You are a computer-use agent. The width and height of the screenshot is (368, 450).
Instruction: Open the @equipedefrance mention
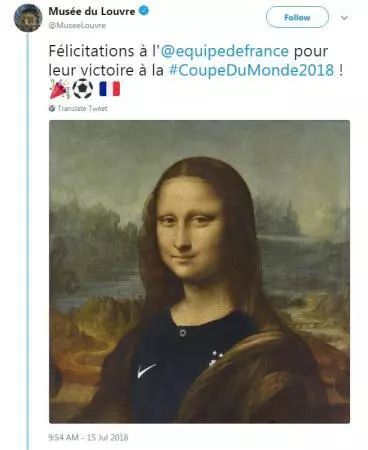coord(225,51)
